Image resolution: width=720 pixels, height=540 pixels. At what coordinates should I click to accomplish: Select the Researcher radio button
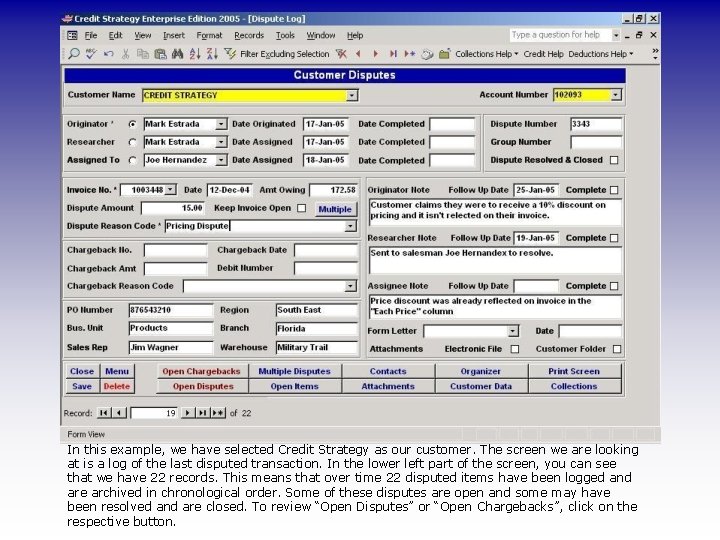pyautogui.click(x=133, y=142)
